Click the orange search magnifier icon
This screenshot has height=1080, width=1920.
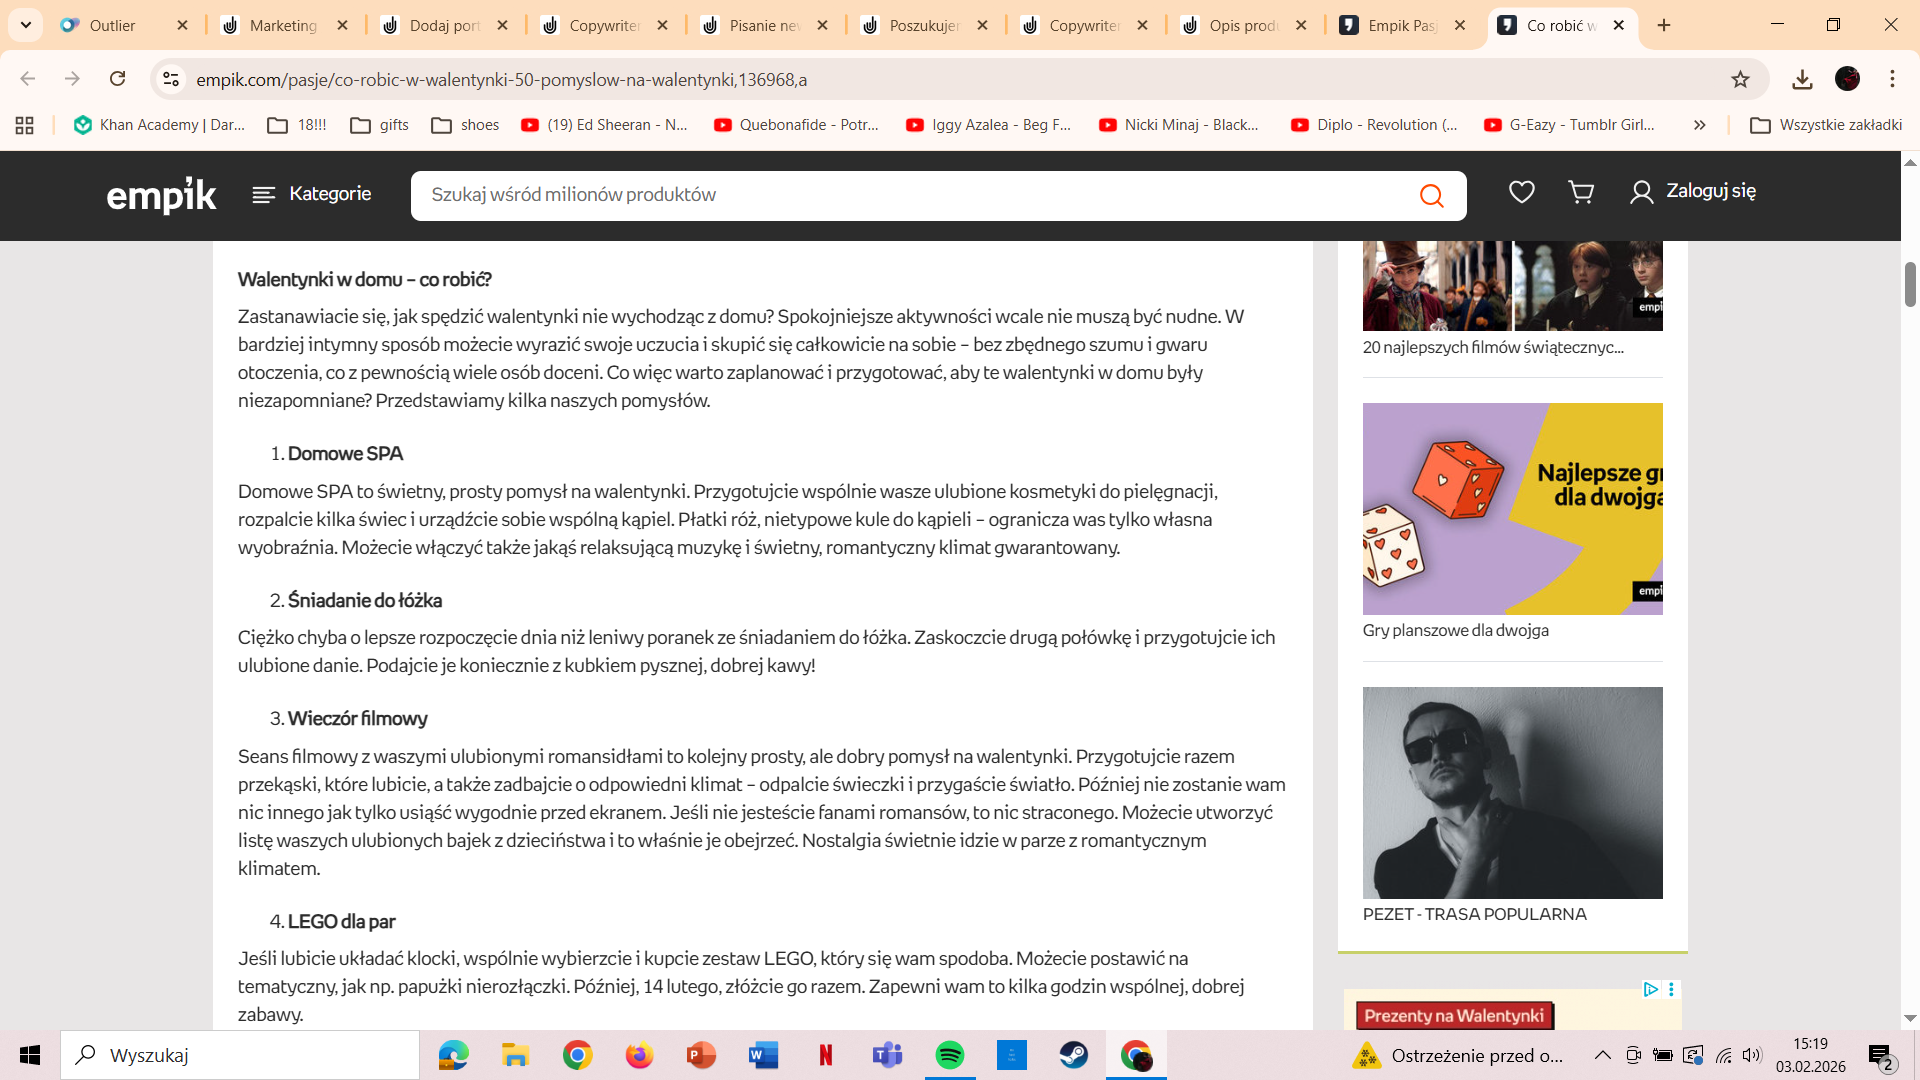1431,196
